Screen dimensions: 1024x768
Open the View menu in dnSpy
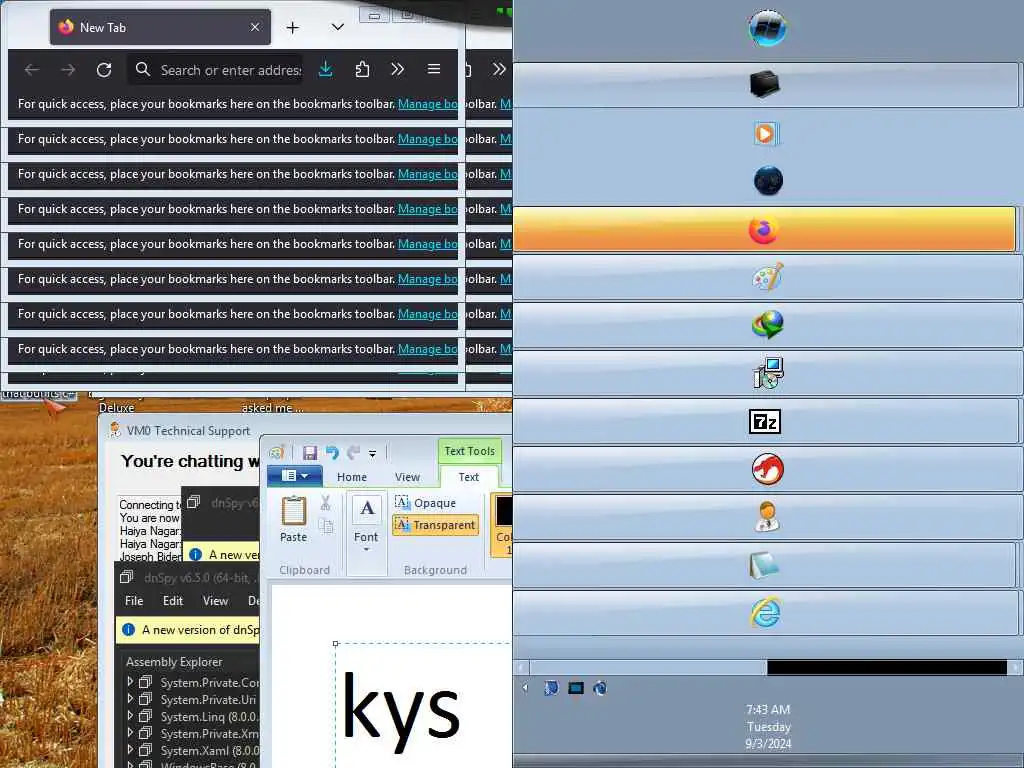coord(215,601)
